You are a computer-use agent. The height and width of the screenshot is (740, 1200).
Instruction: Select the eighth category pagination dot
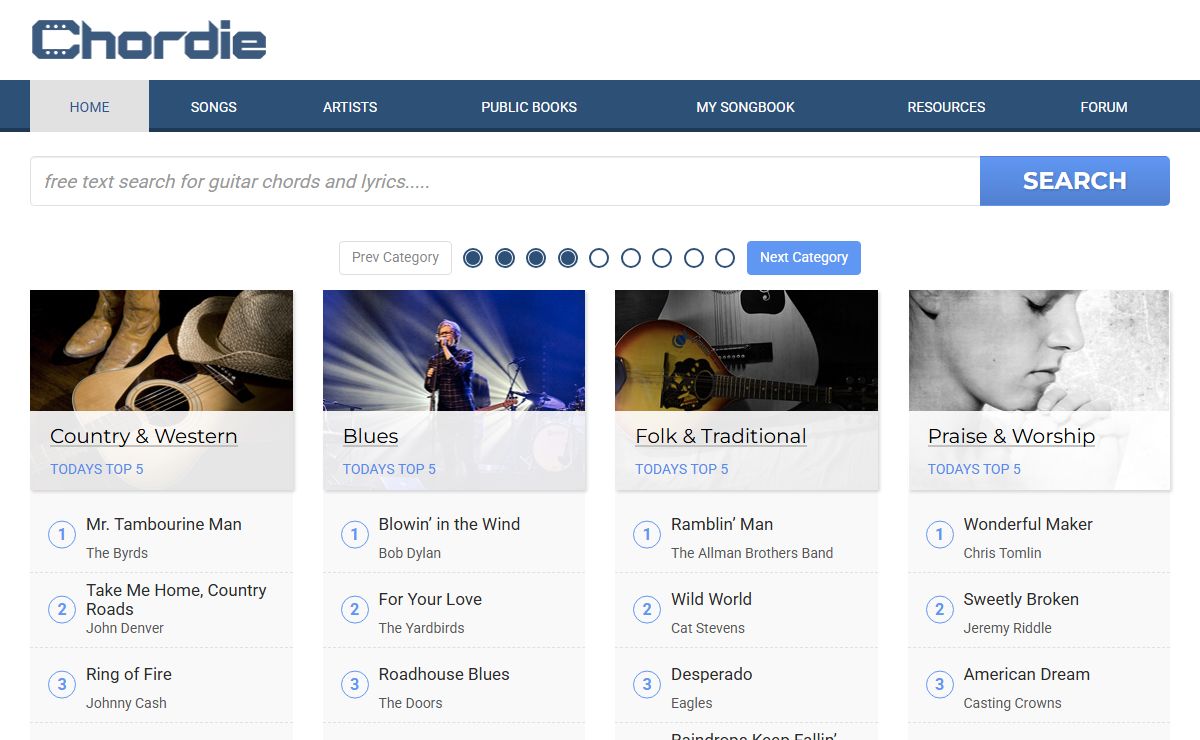pos(694,258)
